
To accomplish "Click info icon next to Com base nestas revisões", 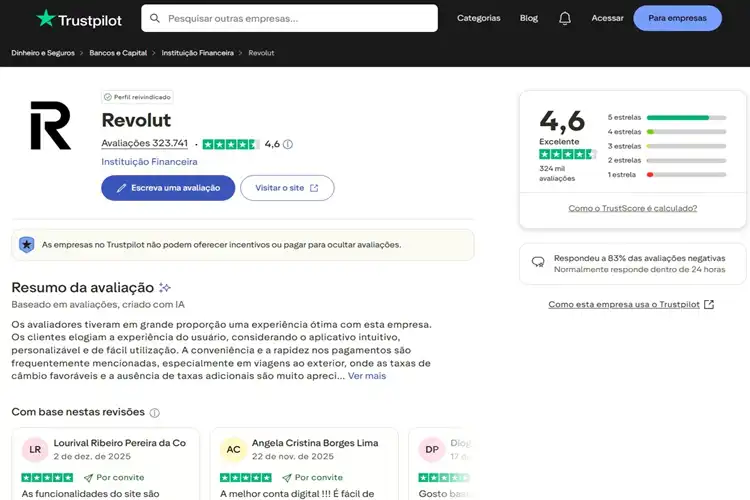I will 154,412.
